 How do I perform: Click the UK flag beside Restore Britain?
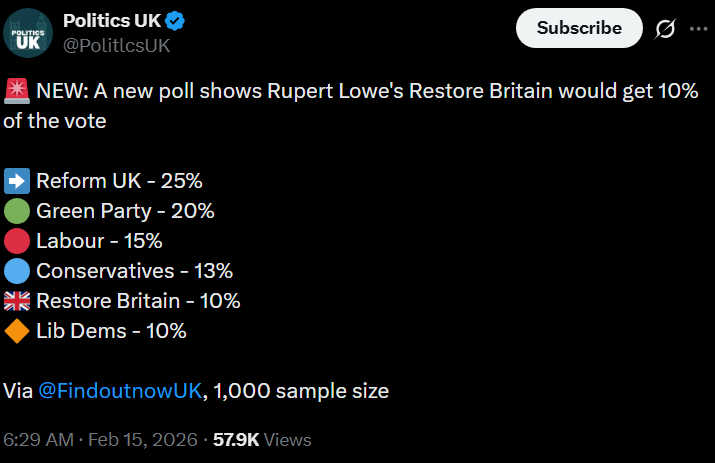point(17,301)
